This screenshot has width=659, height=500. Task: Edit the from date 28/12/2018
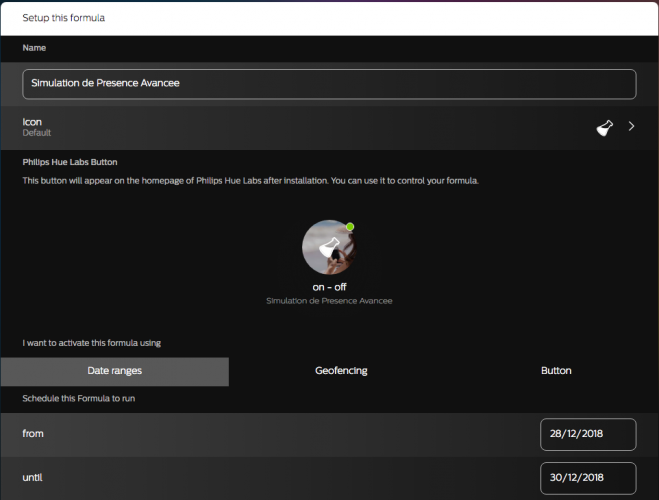click(x=588, y=434)
